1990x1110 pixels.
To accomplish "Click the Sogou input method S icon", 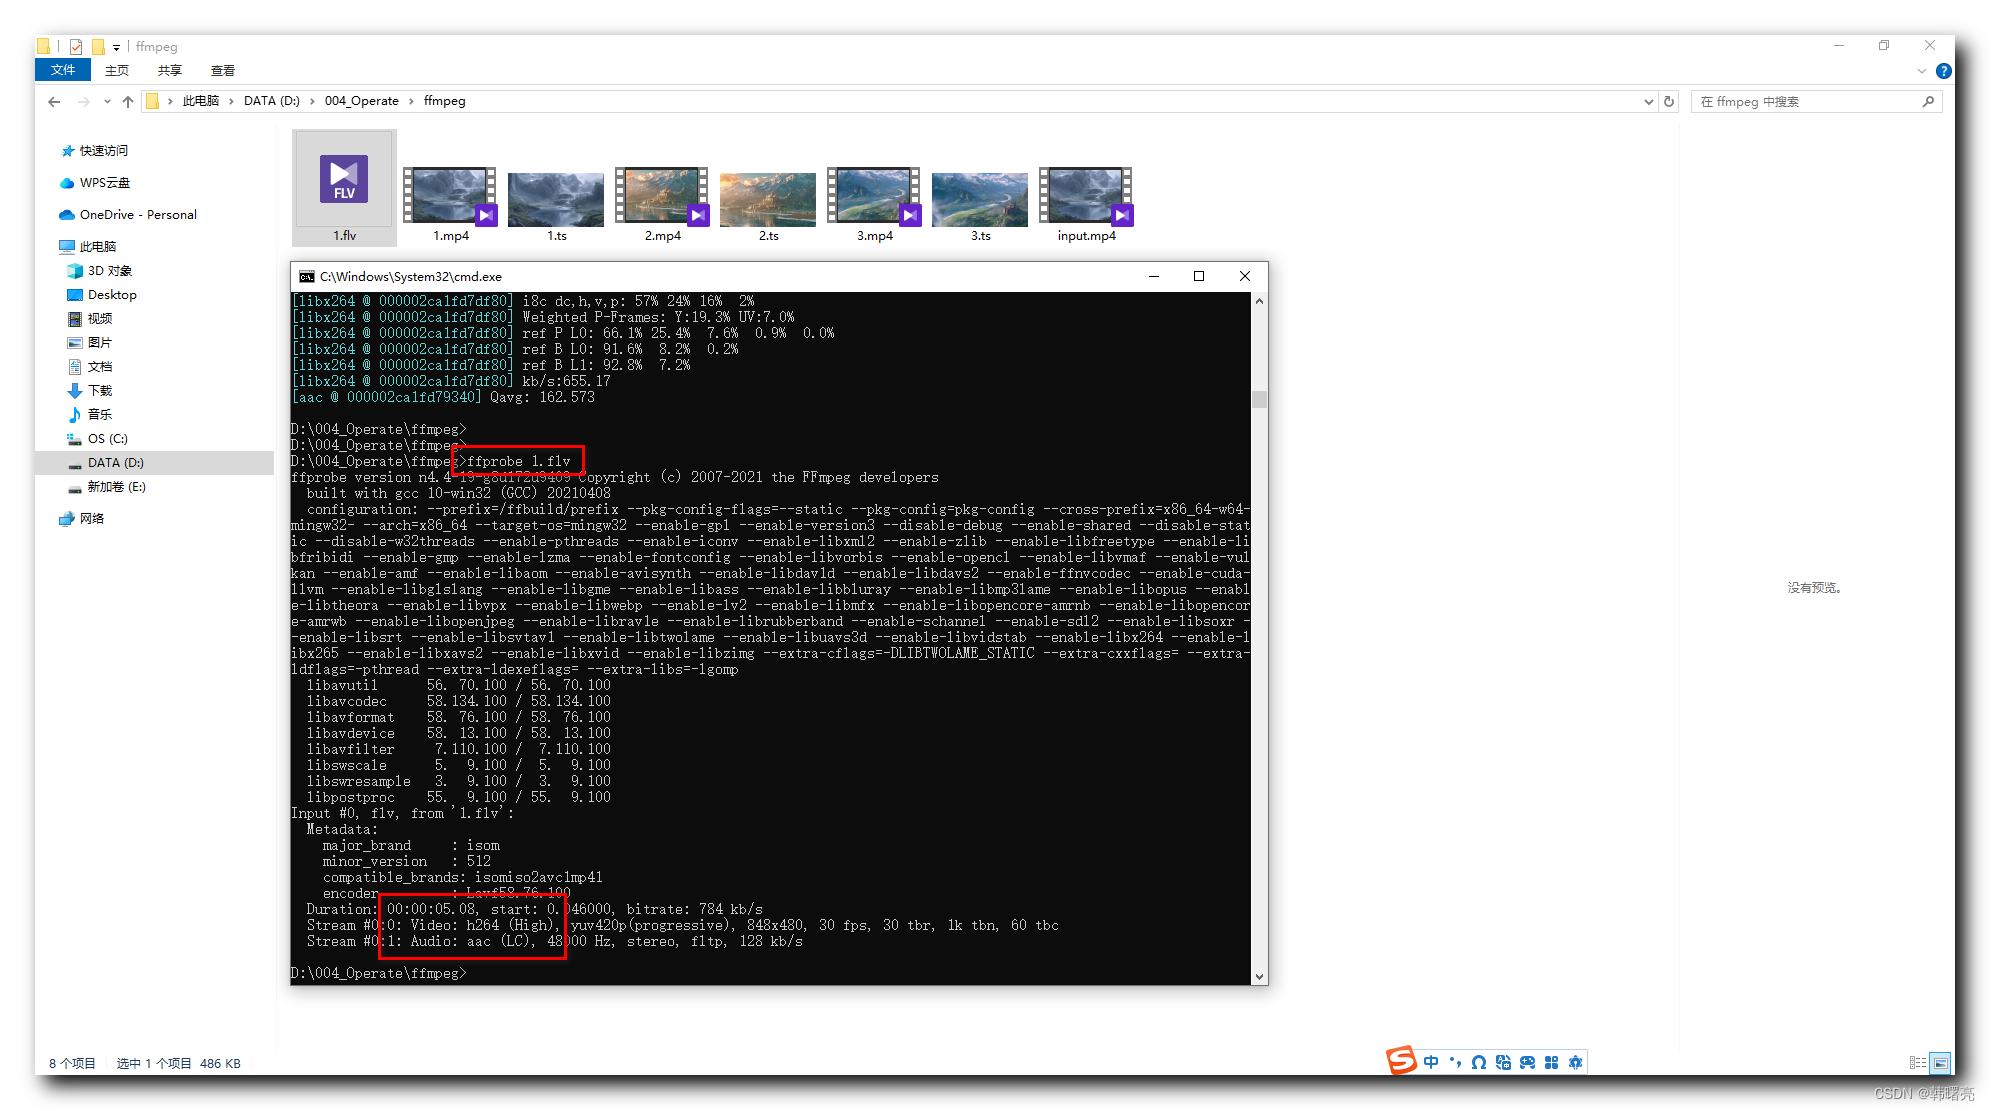I will (x=1401, y=1061).
